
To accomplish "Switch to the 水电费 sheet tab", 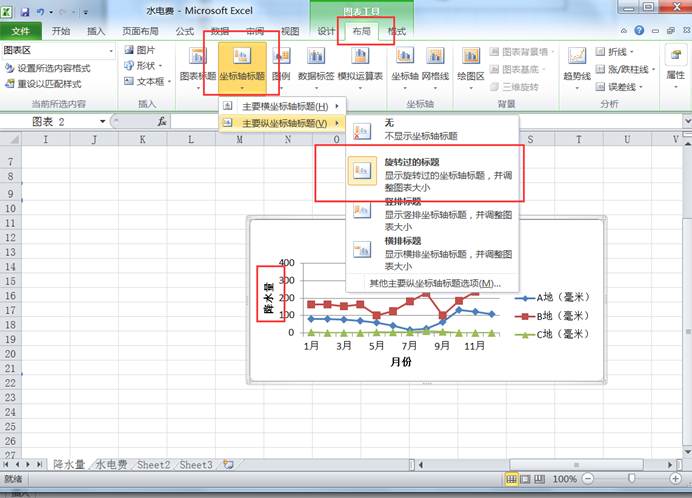I will click(111, 465).
